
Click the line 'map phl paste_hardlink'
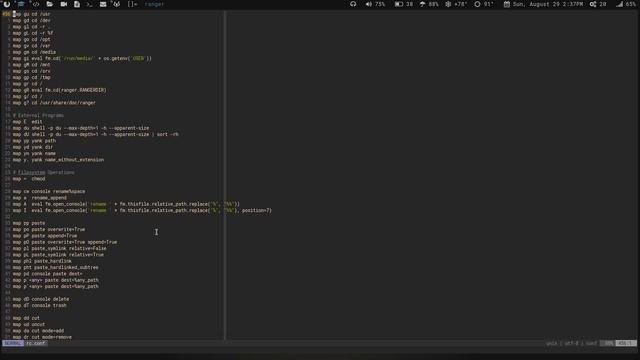point(42,261)
